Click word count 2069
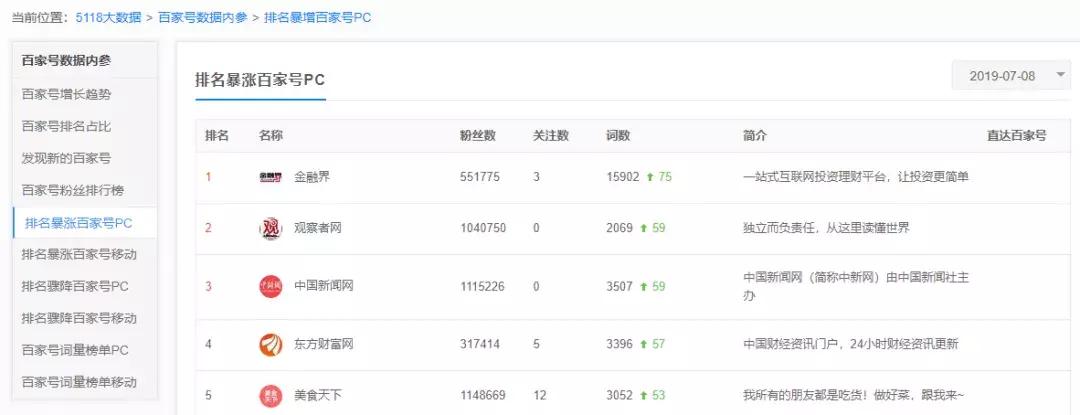This screenshot has height=415, width=1080. [619, 228]
